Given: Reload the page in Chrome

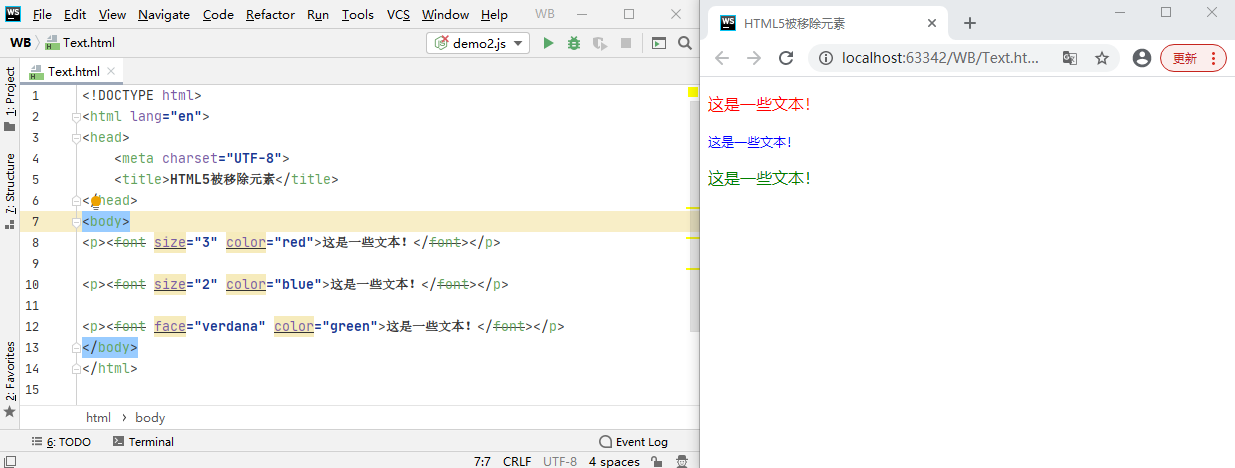Looking at the screenshot, I should click(786, 58).
